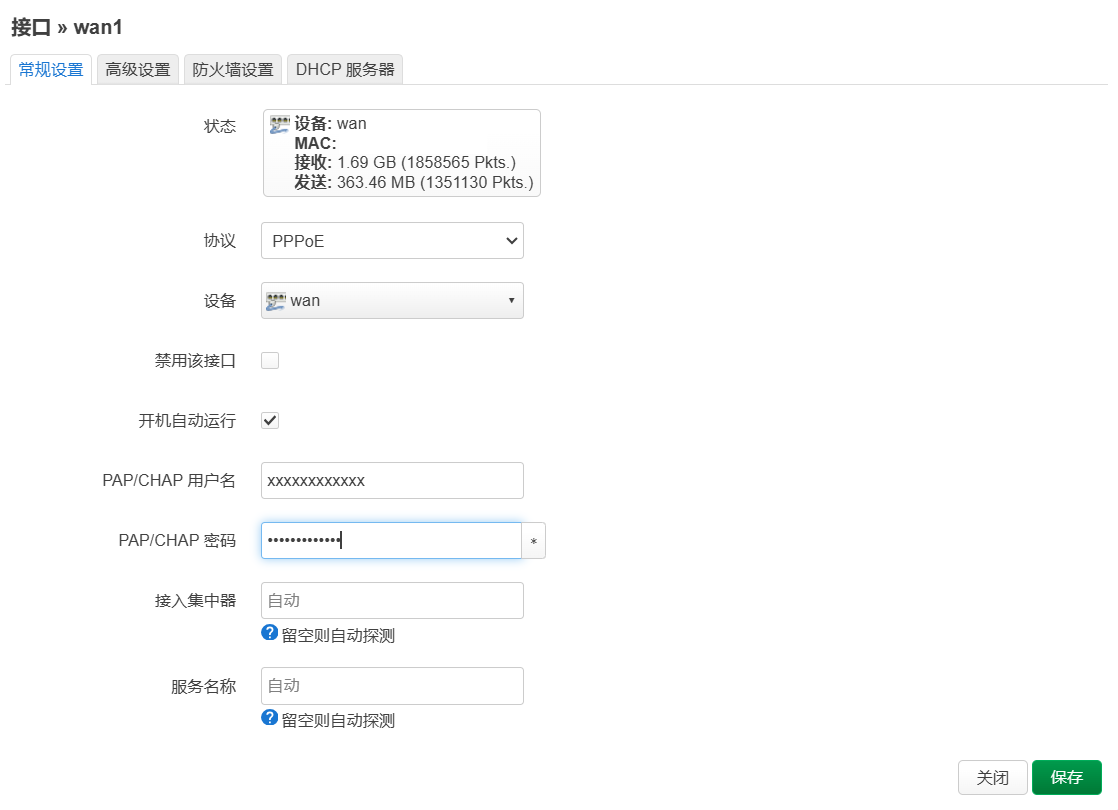The height and width of the screenshot is (810, 1118).
Task: Enable the 禁用该接口 checkbox
Action: click(x=270, y=361)
